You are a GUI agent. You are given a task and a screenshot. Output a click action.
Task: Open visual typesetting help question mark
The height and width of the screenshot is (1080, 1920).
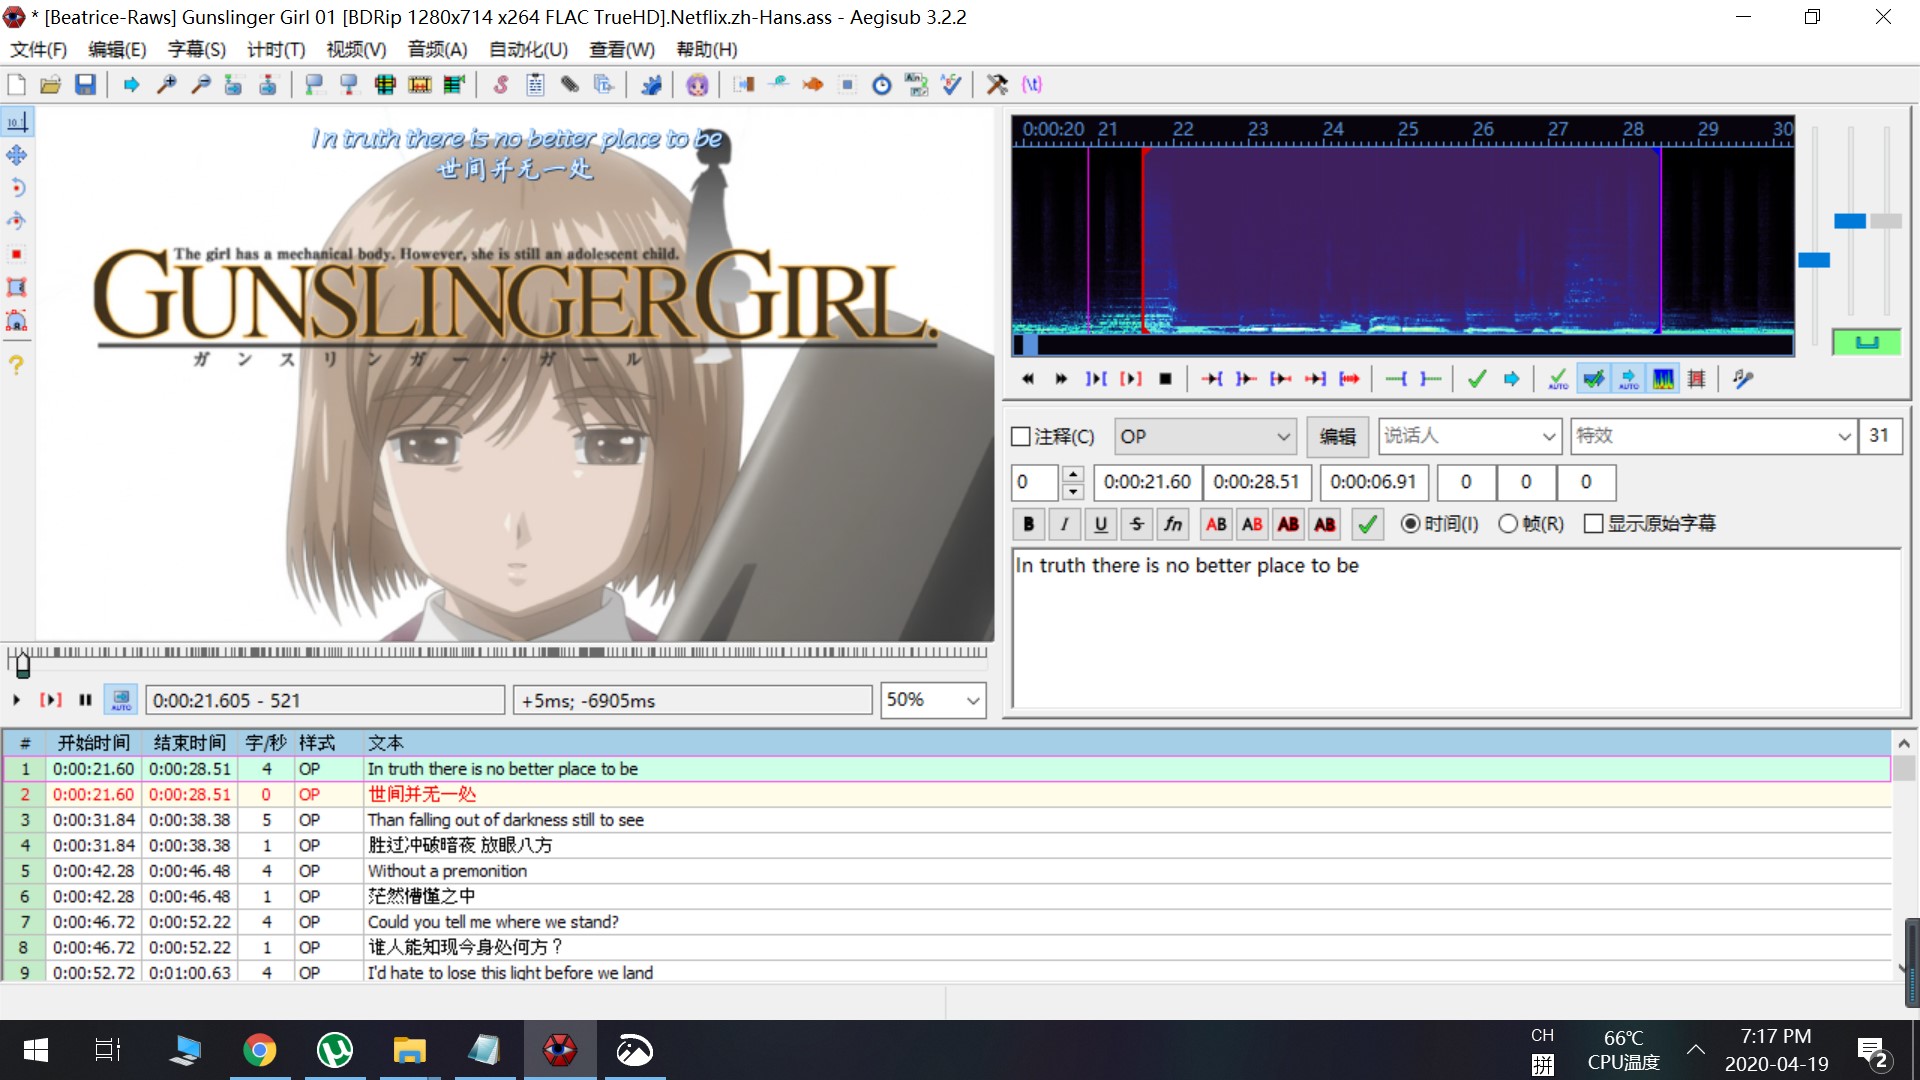point(17,365)
